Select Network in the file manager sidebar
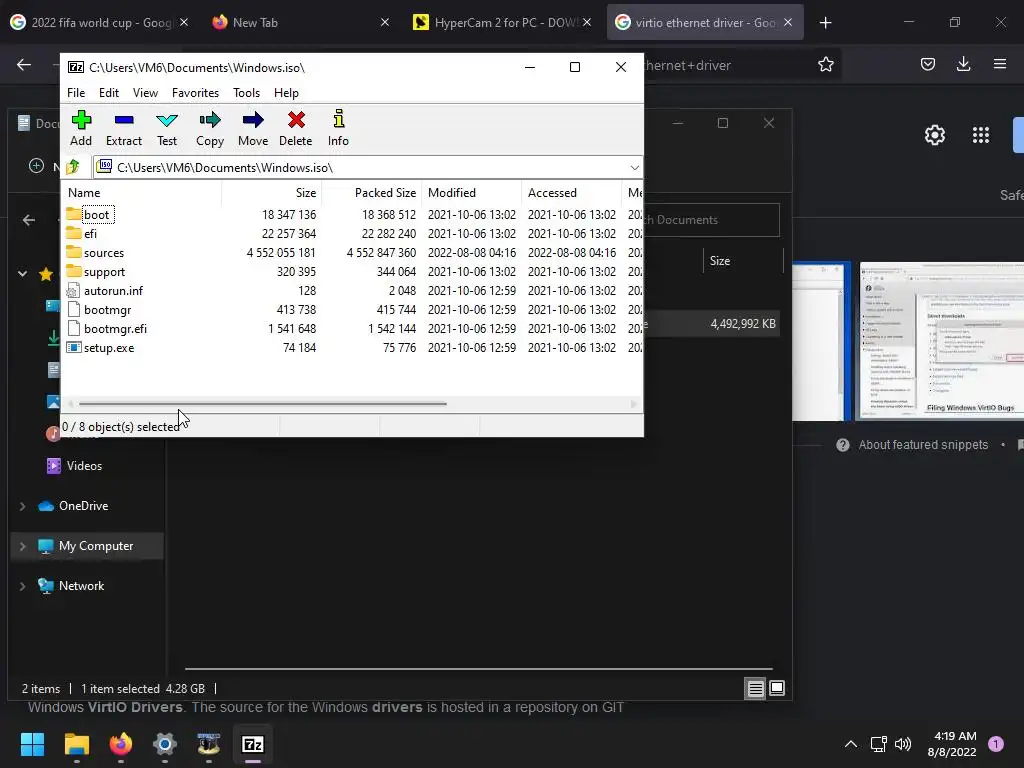The height and width of the screenshot is (768, 1024). pyautogui.click(x=81, y=586)
